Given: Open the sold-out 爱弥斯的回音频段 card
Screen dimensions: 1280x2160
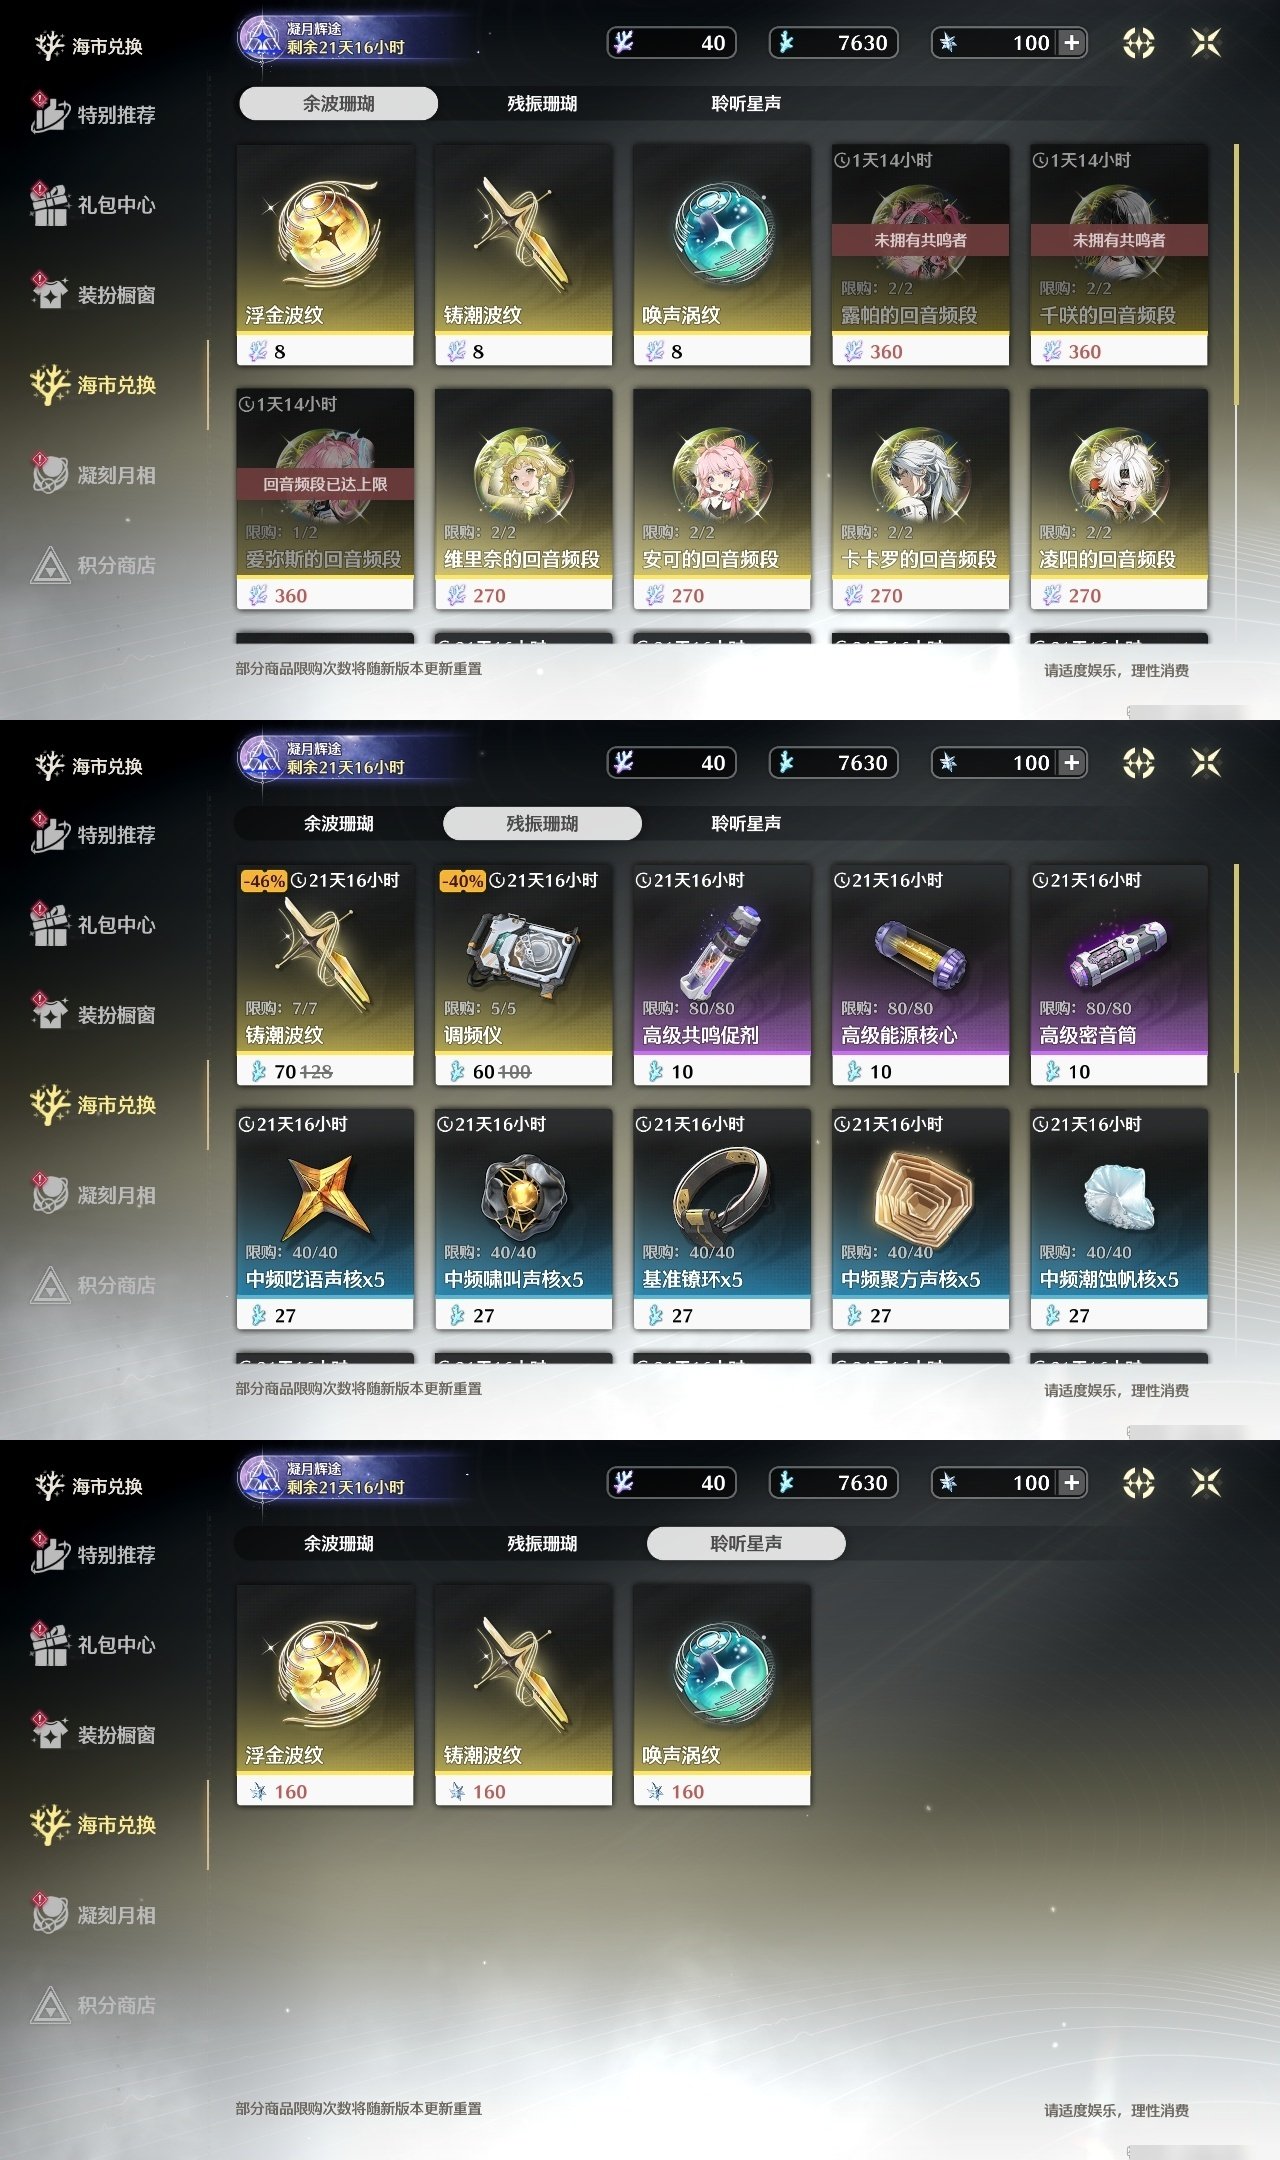Looking at the screenshot, I should pos(325,499).
